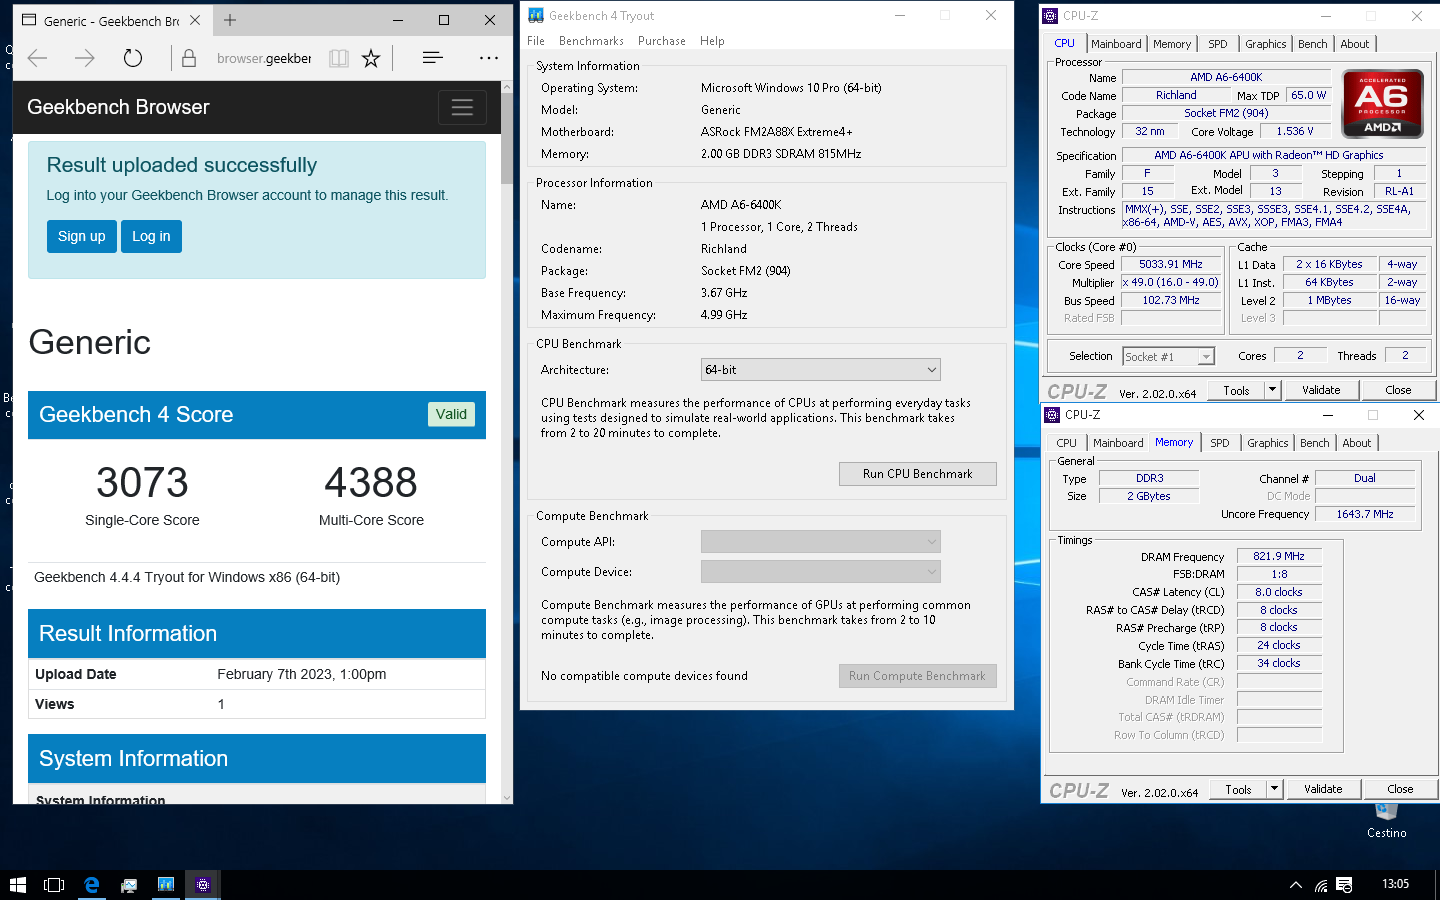Viewport: 1440px width, 900px height.
Task: Open the Socket #1 selection dropdown
Action: [1168, 357]
